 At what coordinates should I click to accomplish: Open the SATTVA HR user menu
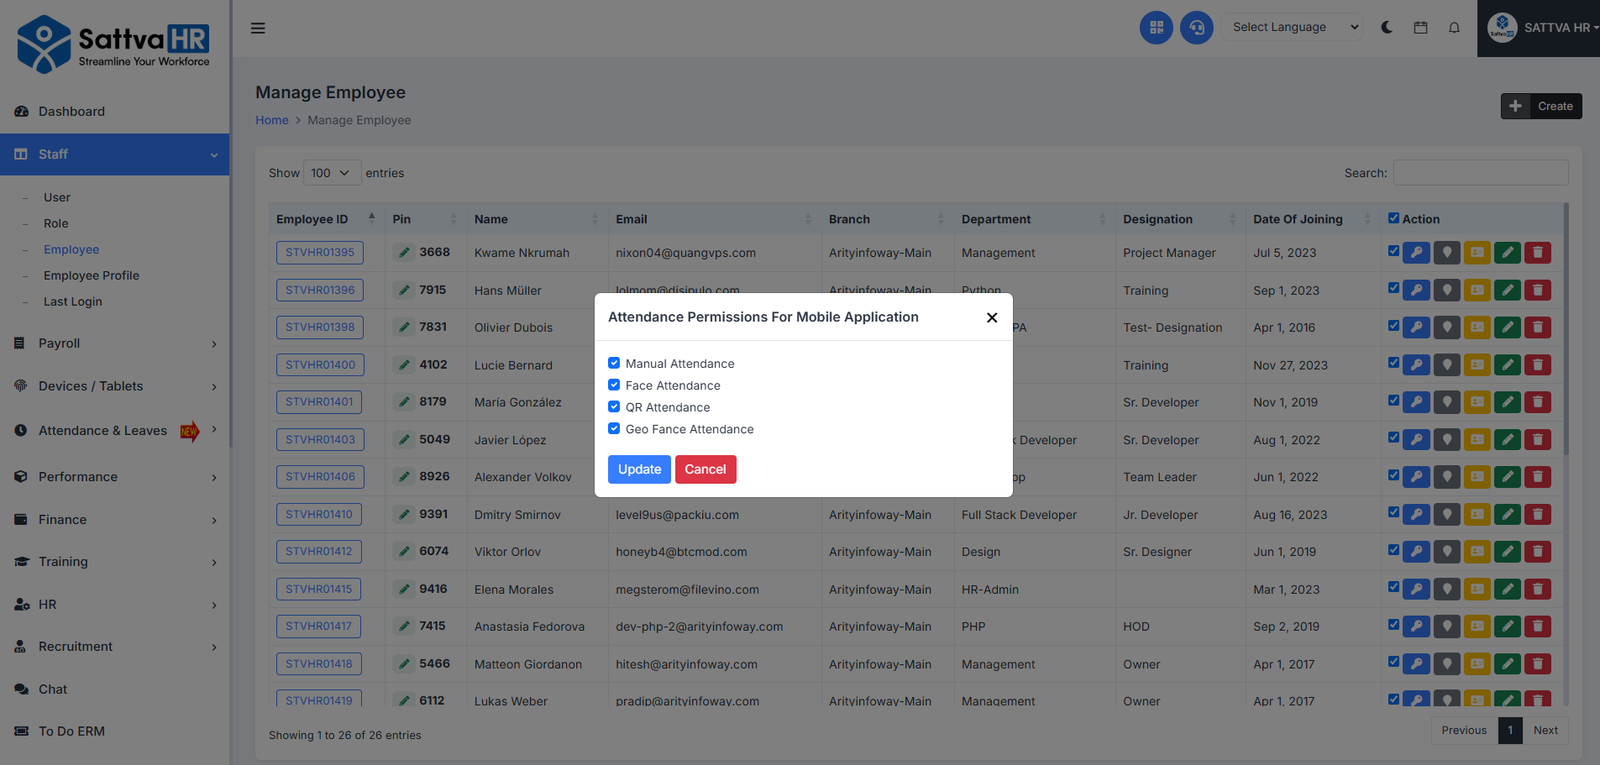pos(1540,28)
